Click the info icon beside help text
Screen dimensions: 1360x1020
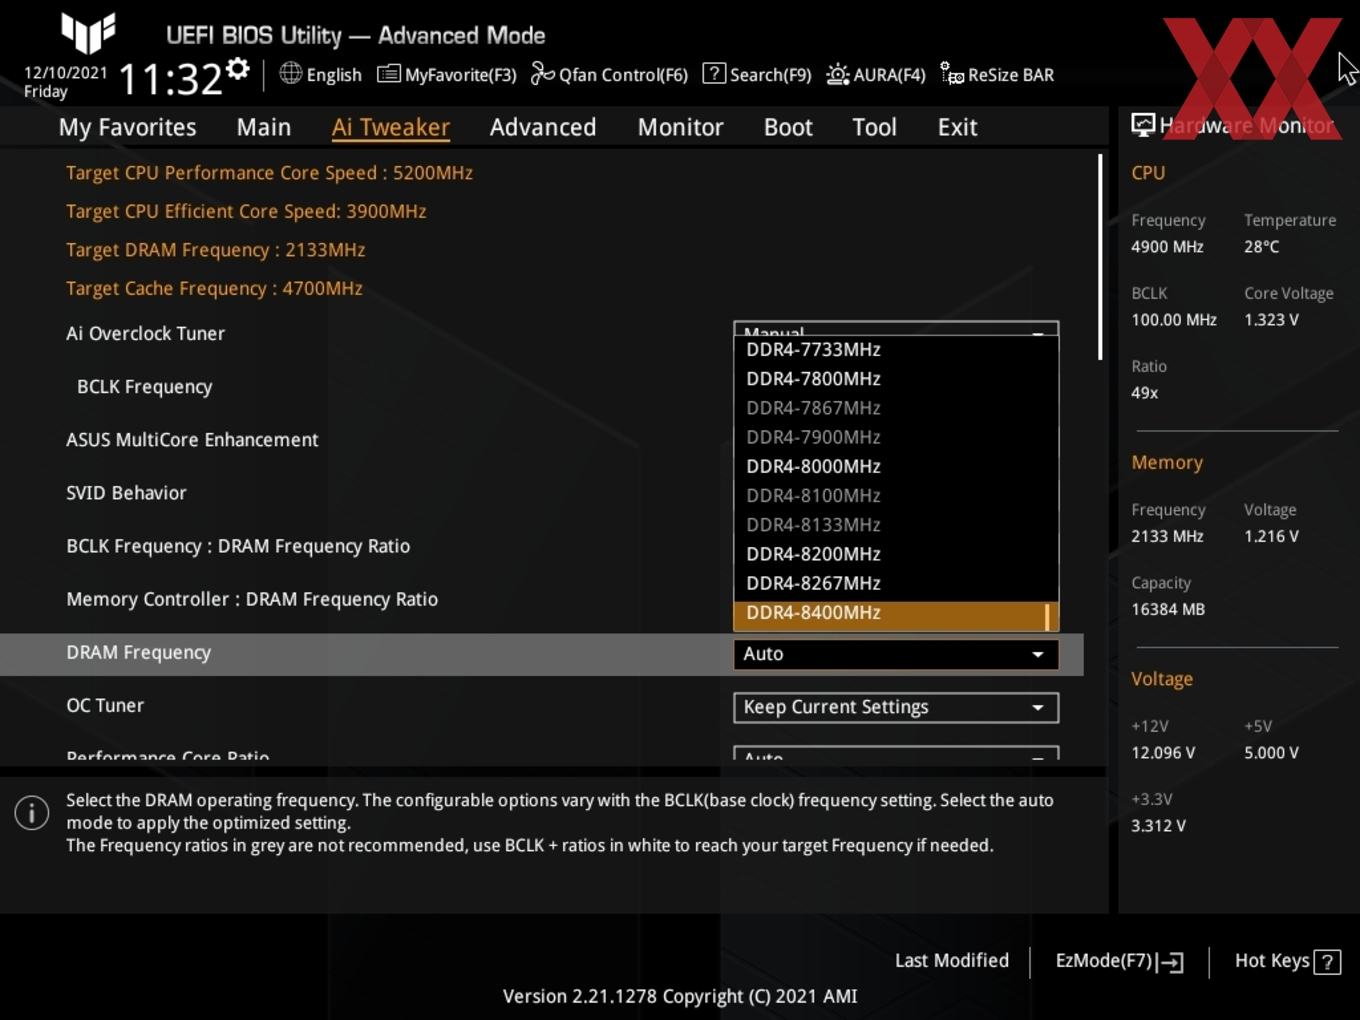pyautogui.click(x=32, y=812)
